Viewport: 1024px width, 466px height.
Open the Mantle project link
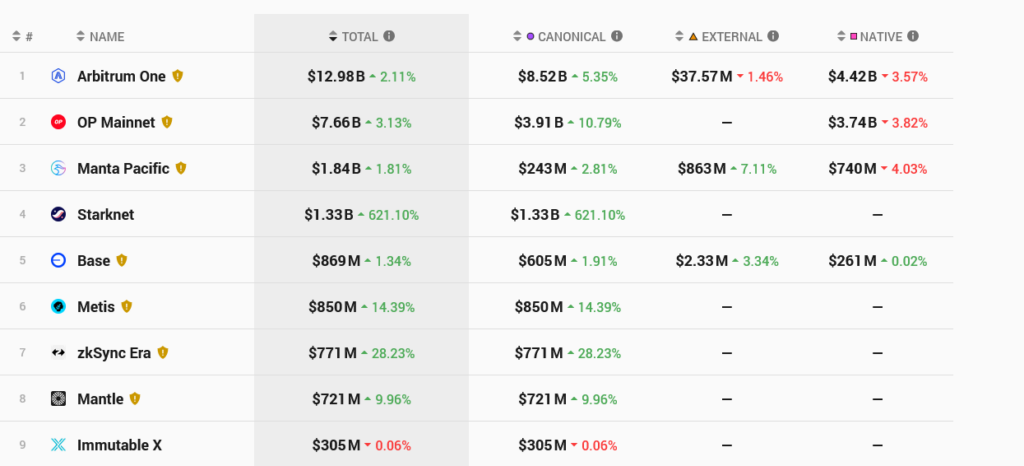click(101, 399)
